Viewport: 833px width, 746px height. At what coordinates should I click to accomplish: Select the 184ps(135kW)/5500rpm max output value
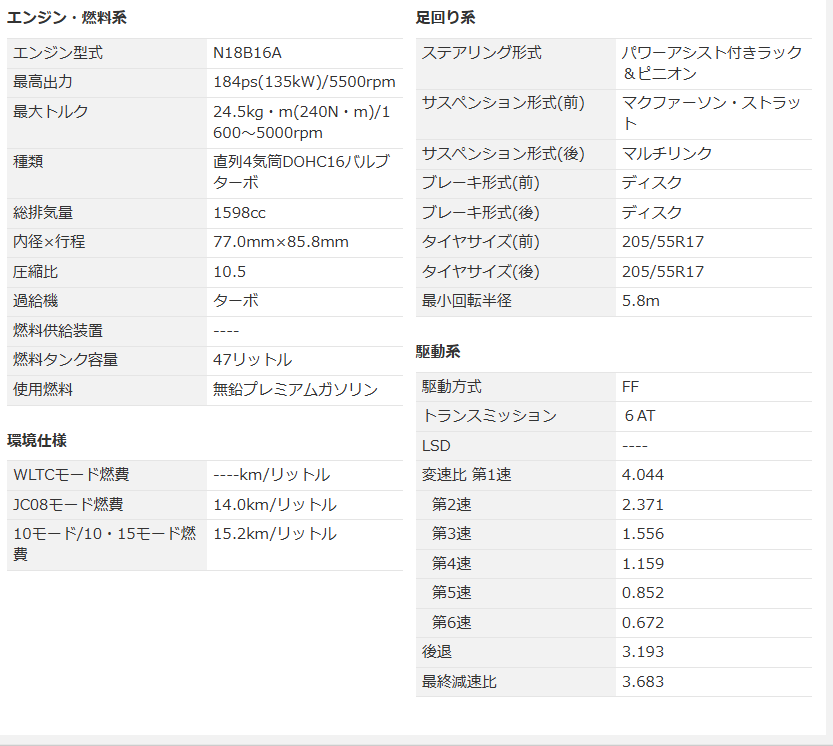coord(304,82)
